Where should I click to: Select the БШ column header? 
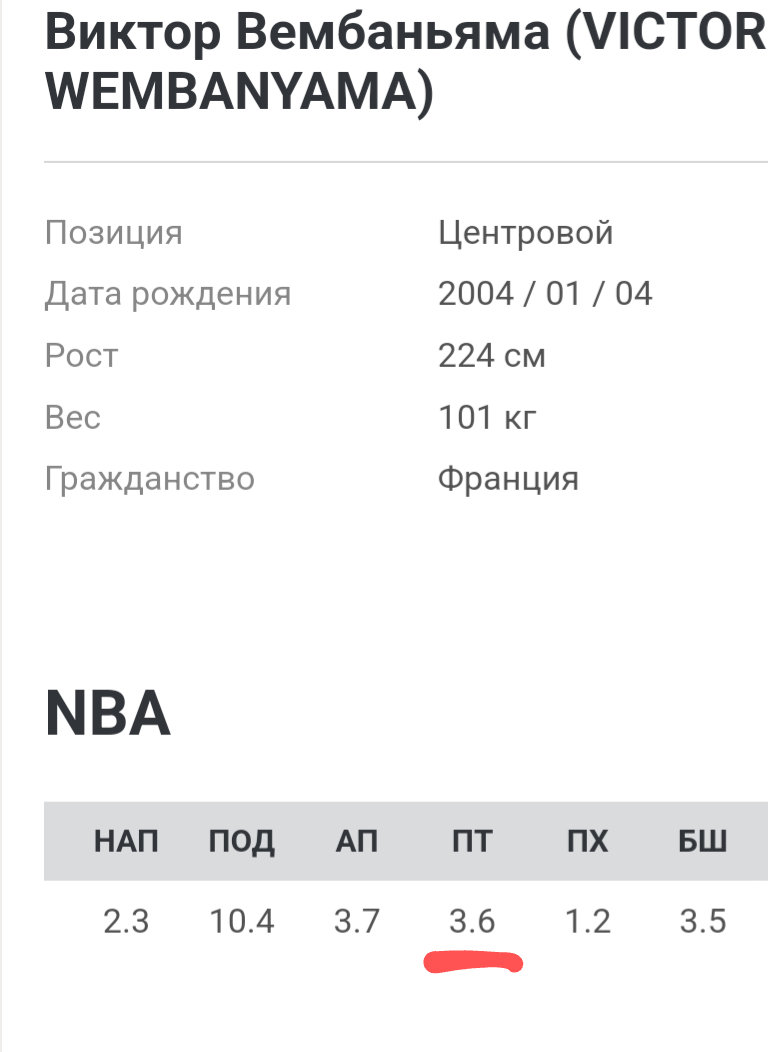click(703, 842)
